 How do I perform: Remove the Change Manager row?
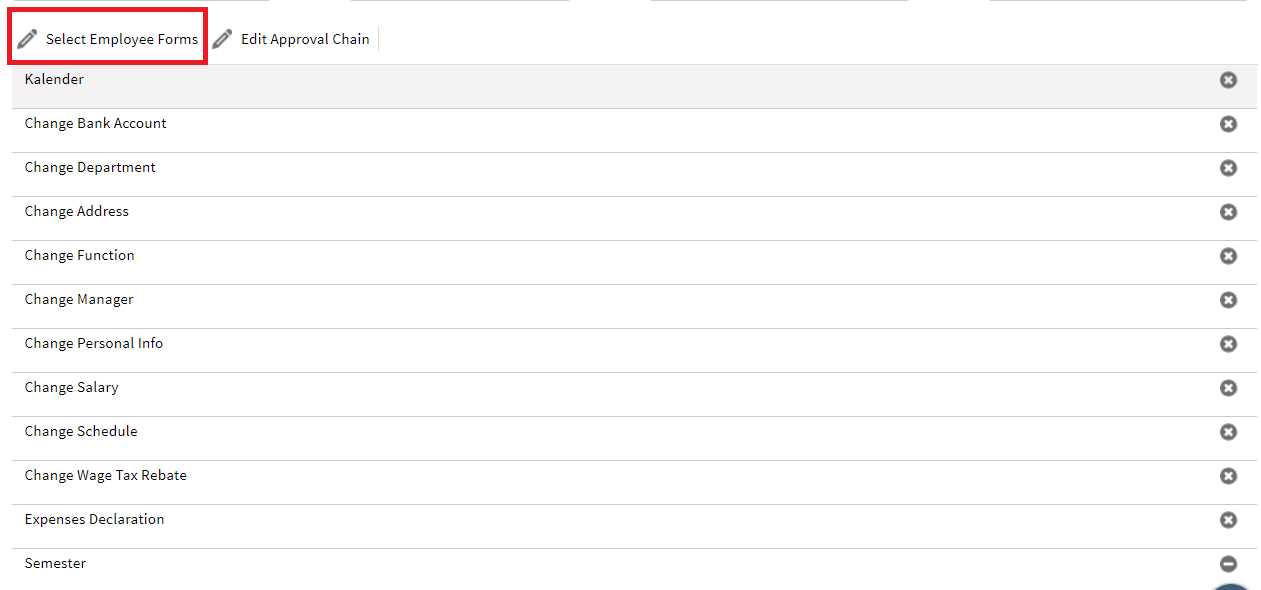pos(1228,300)
